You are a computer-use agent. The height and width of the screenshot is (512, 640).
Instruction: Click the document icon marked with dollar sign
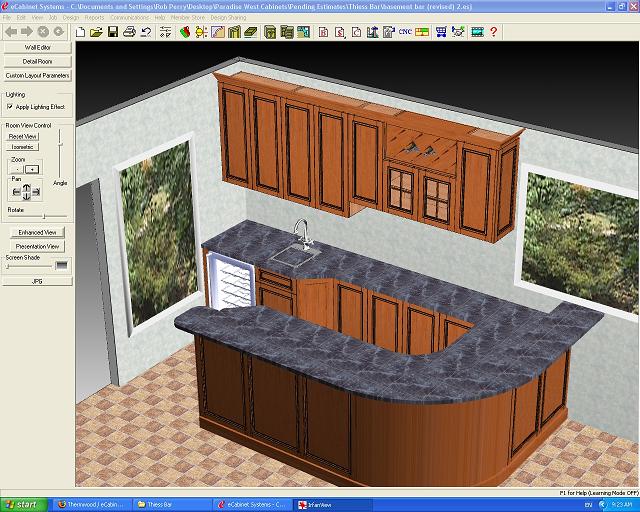[x=340, y=32]
